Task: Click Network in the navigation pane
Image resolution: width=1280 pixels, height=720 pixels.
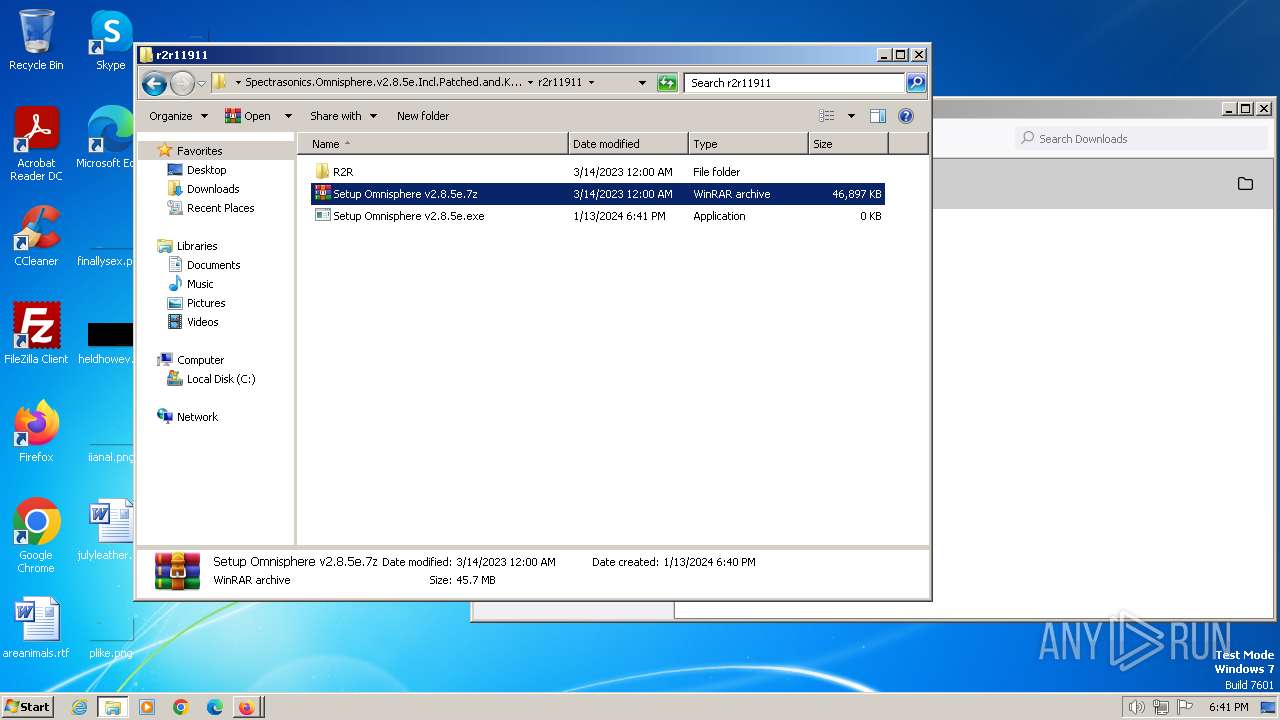Action: point(197,417)
